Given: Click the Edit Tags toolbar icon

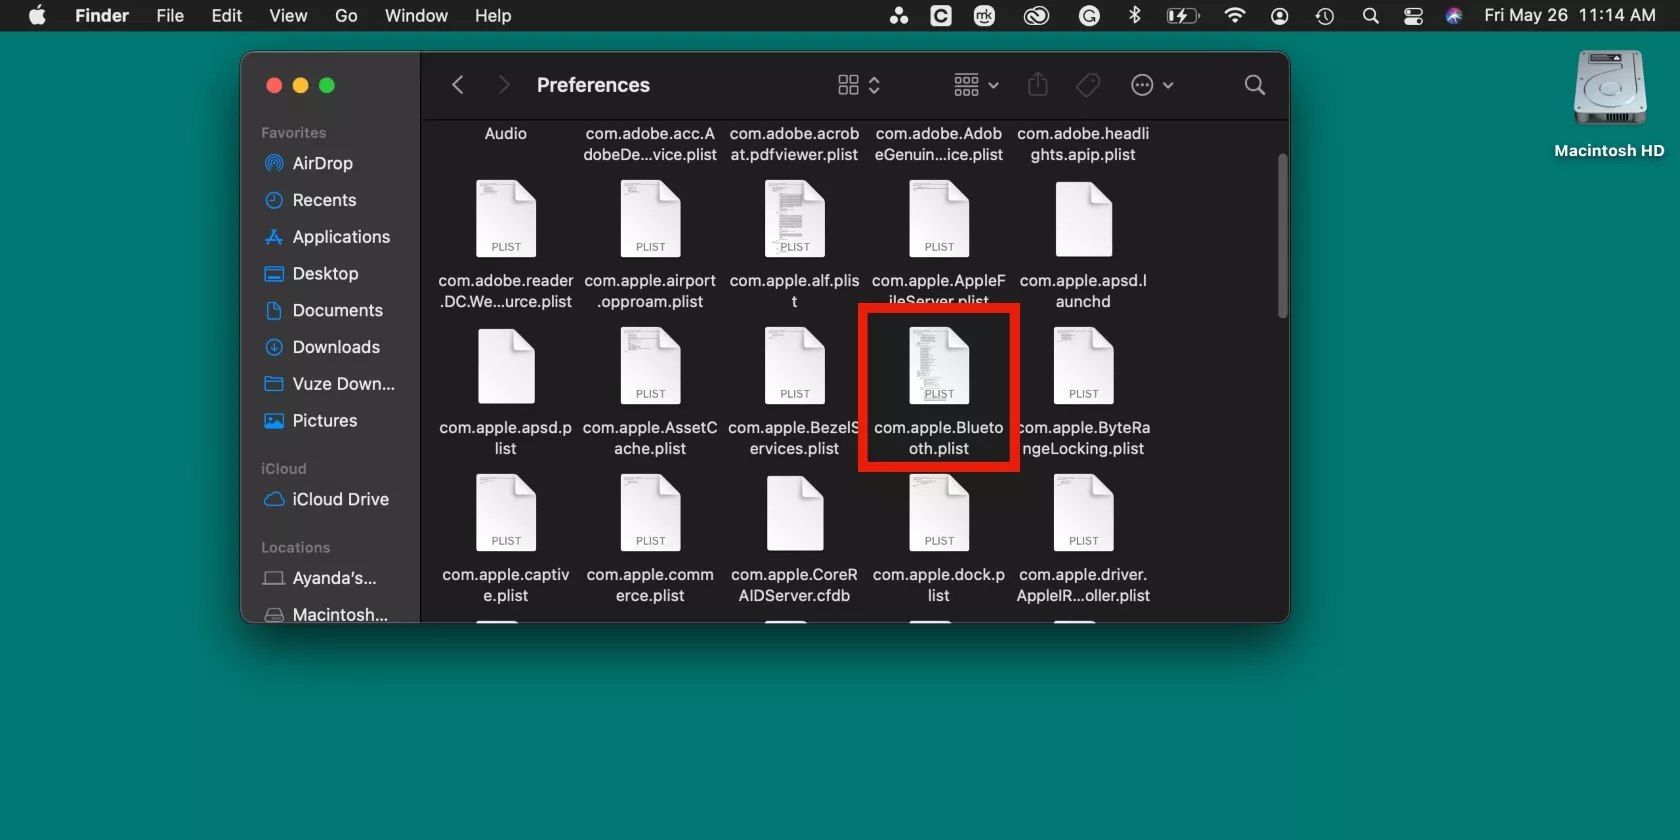Looking at the screenshot, I should tap(1088, 85).
